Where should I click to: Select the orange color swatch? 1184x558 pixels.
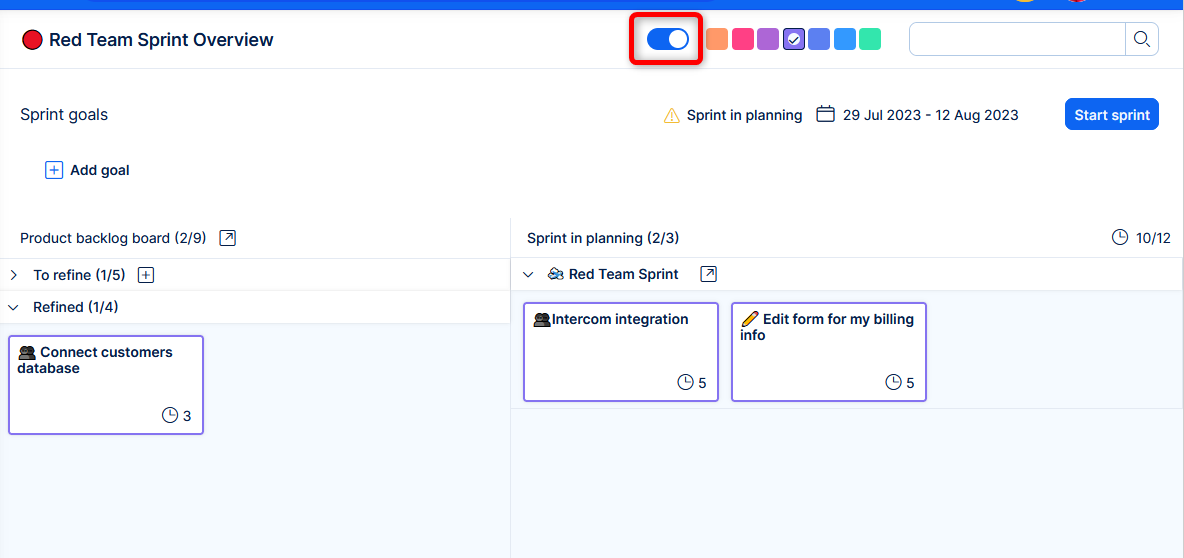coord(716,39)
